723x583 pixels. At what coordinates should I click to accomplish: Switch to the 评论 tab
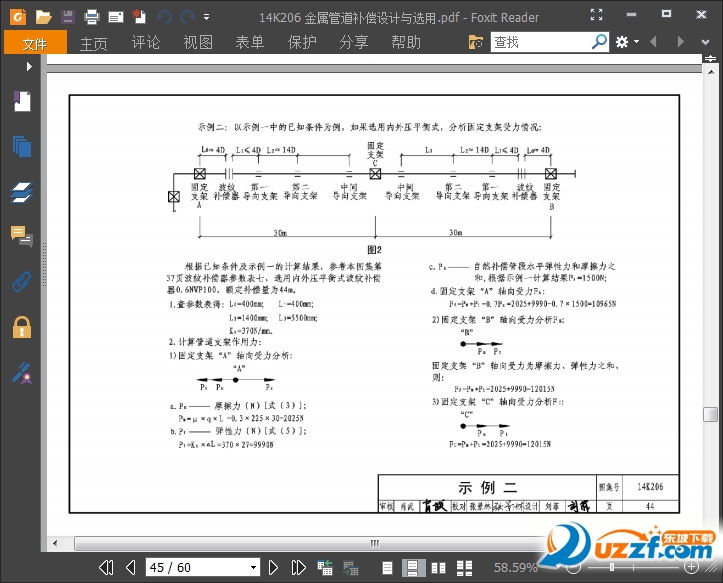click(x=145, y=42)
